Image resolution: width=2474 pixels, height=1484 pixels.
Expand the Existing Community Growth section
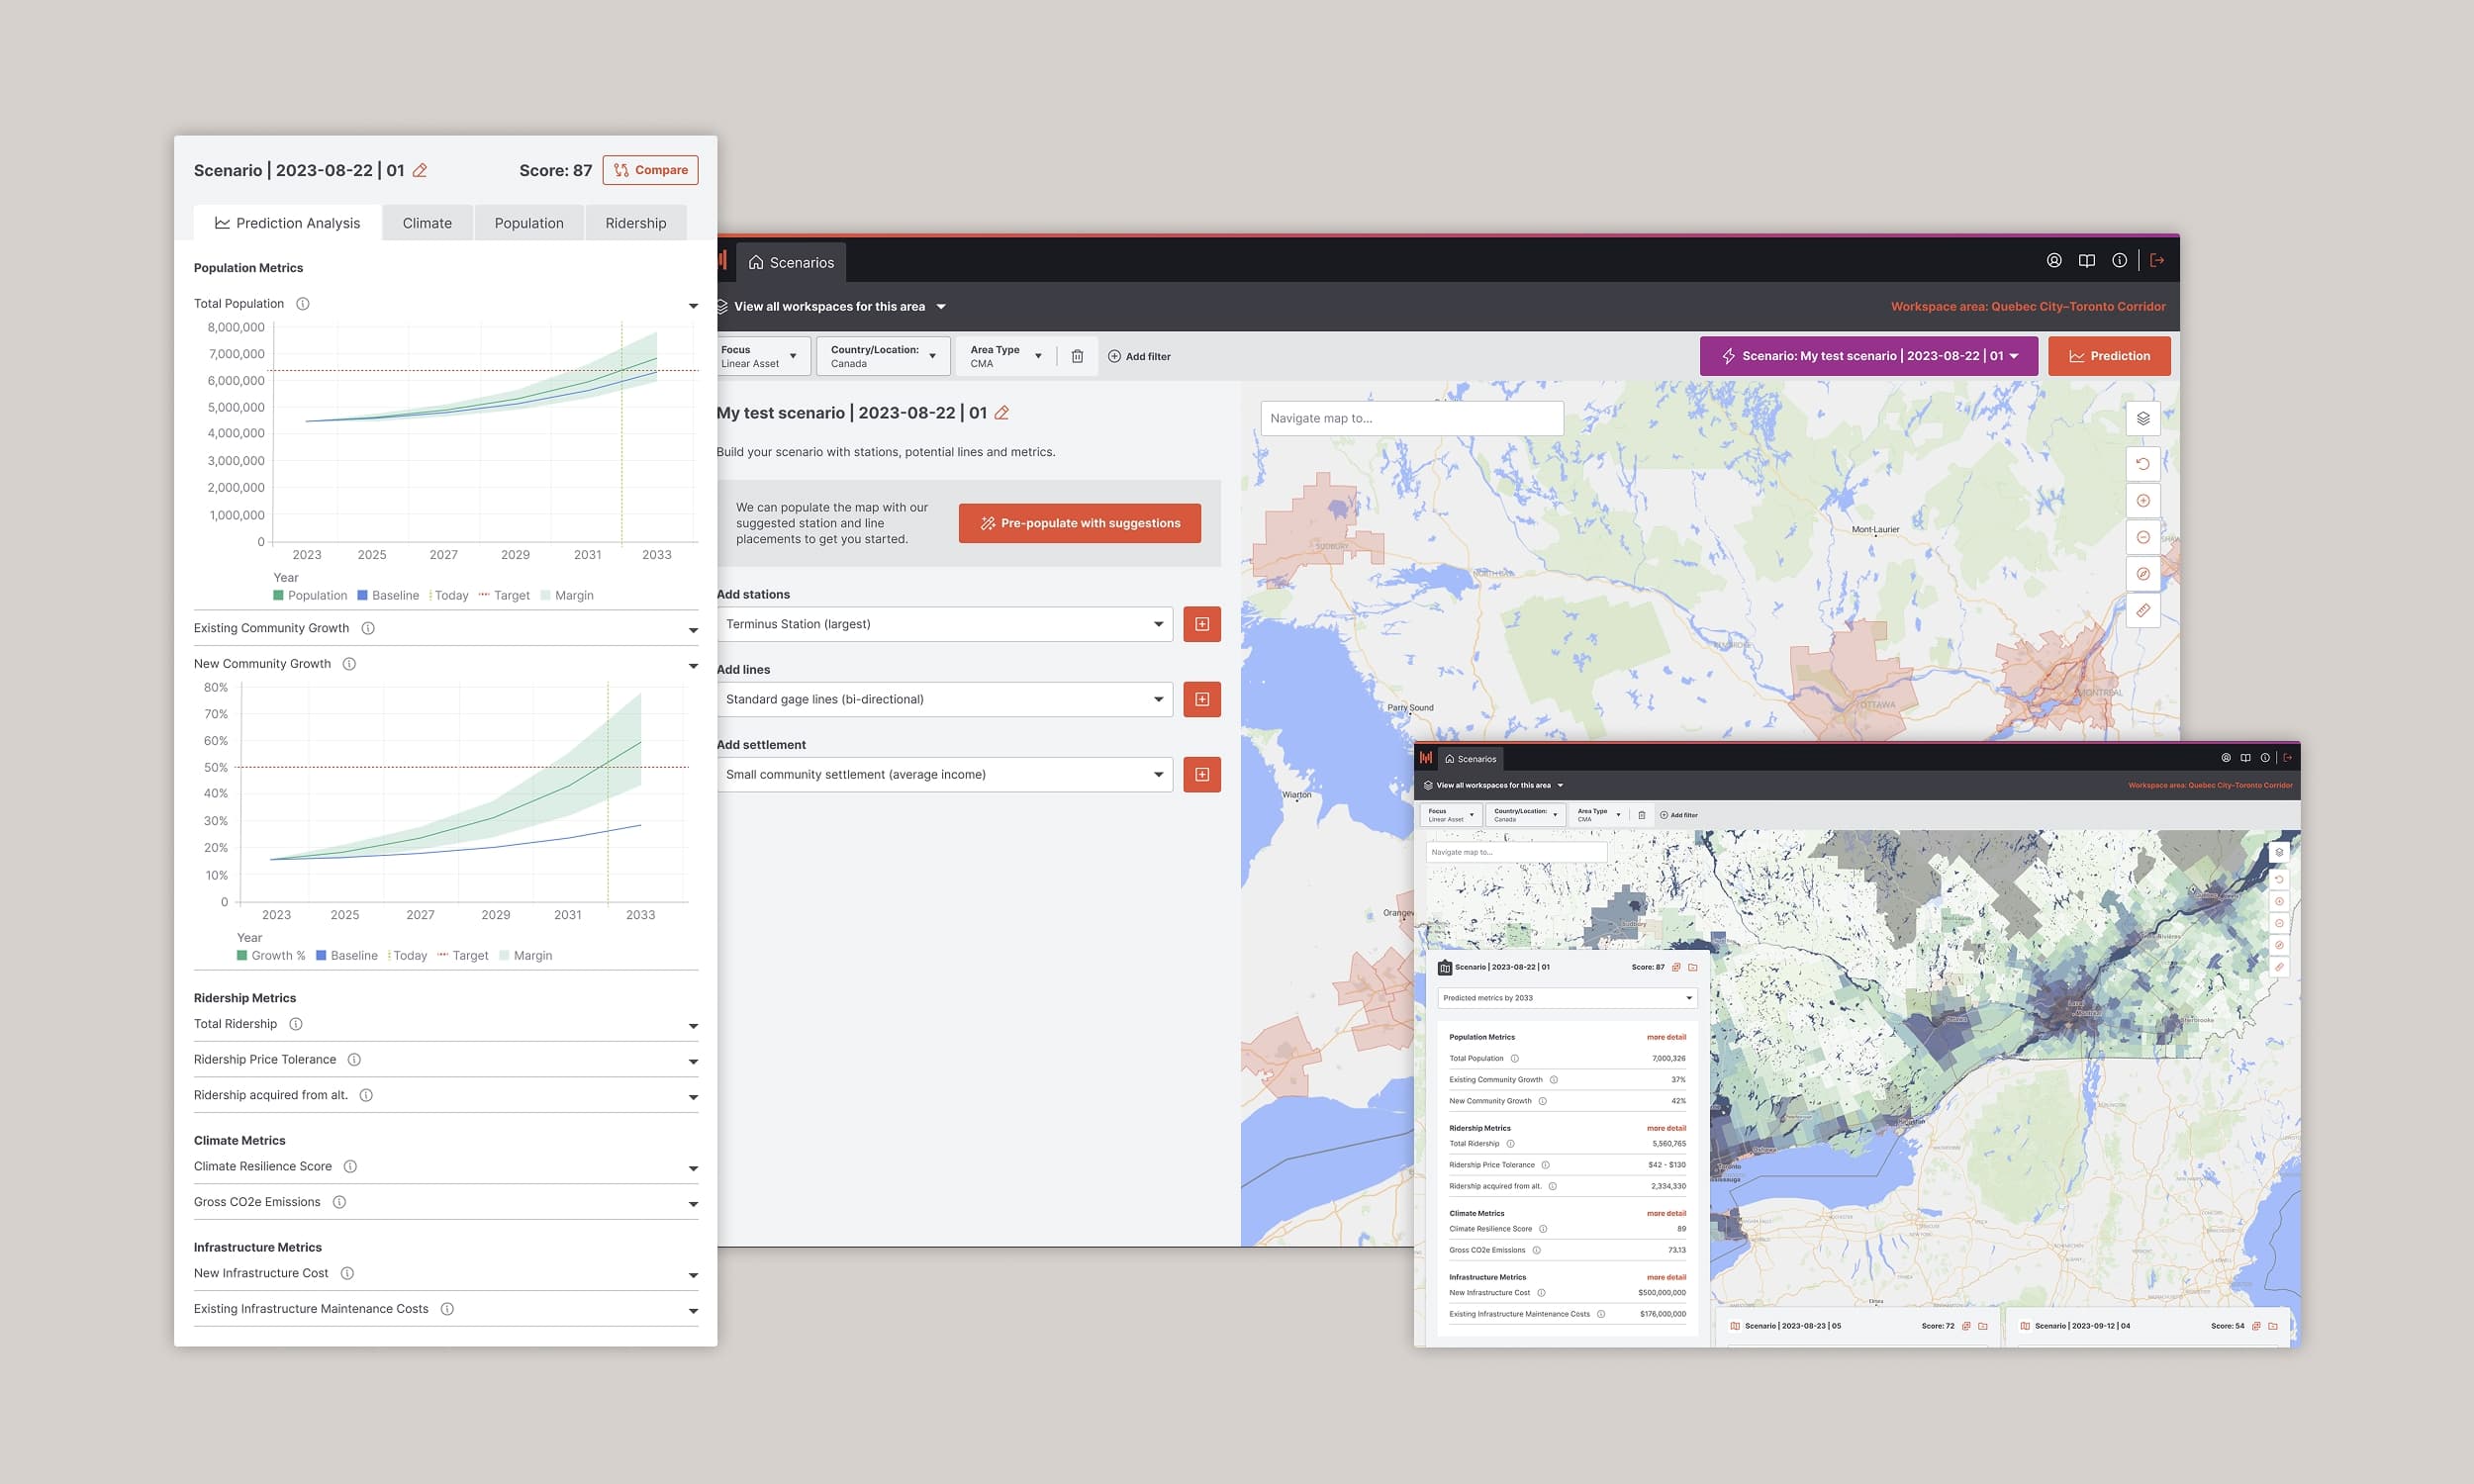[x=692, y=630]
